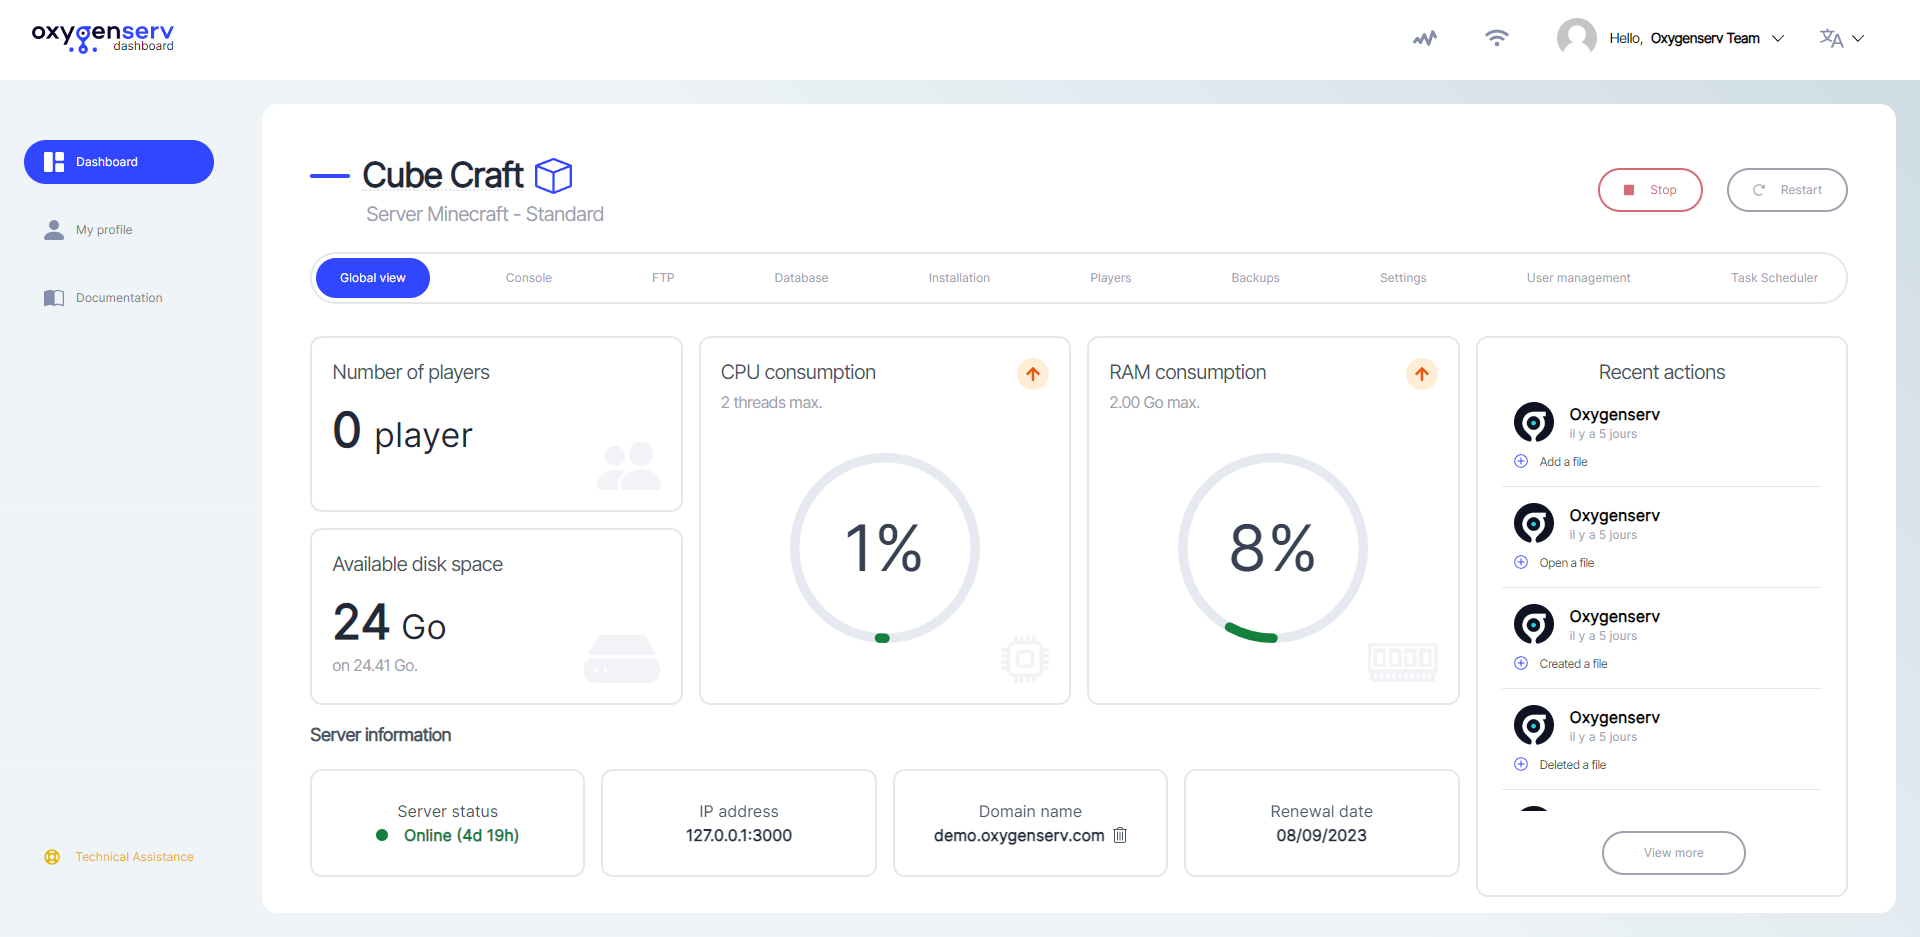Open the language translation icon

click(x=1831, y=38)
